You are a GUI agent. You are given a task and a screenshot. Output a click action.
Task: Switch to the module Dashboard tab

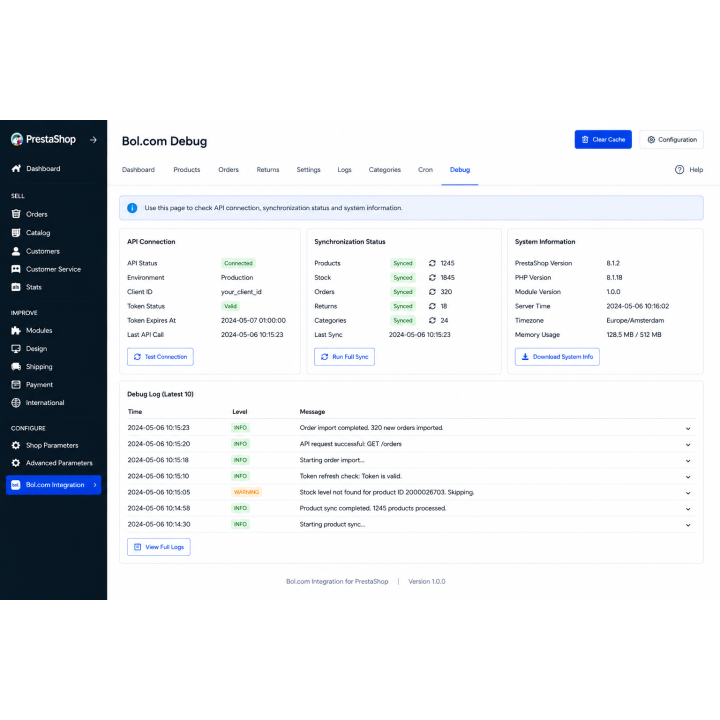tap(138, 169)
